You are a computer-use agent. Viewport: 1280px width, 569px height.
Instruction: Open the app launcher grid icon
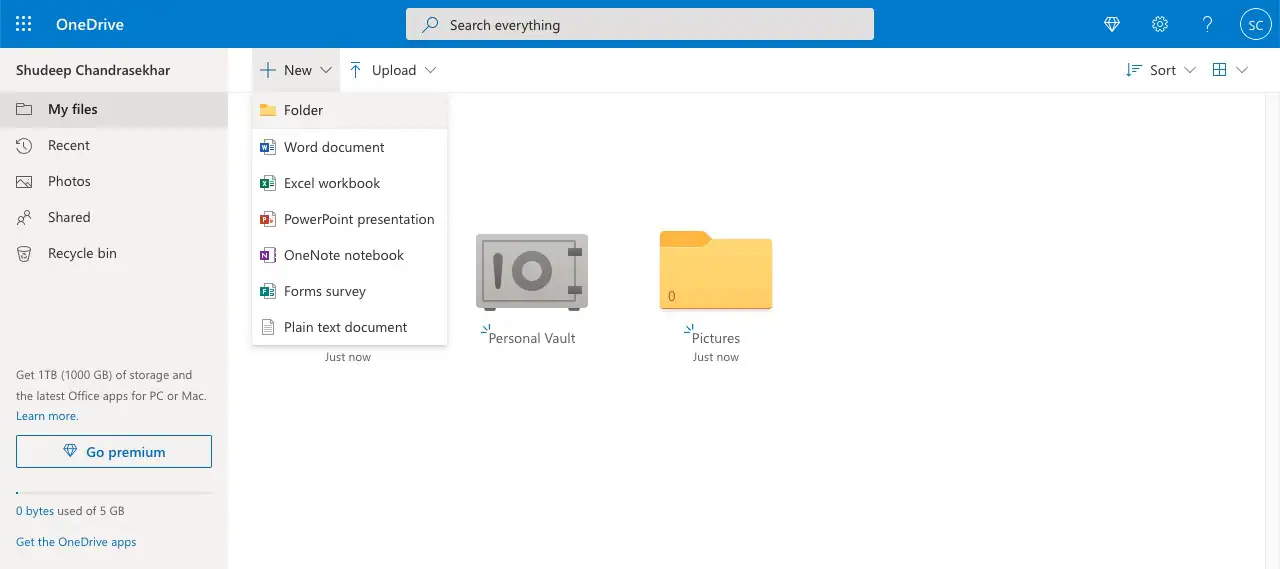coord(24,24)
